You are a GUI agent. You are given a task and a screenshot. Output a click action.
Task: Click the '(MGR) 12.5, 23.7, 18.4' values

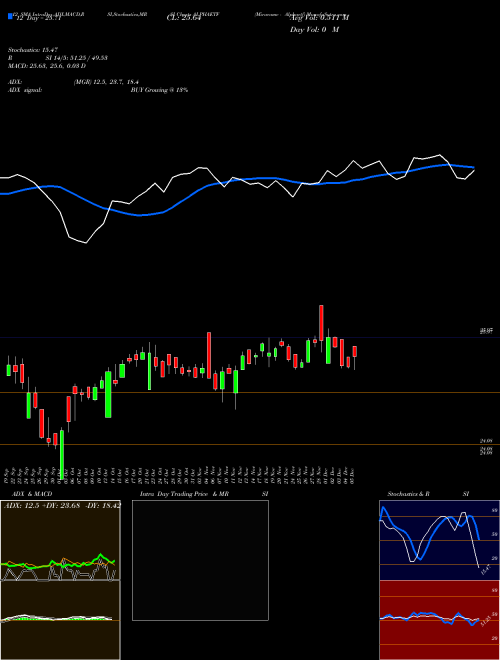[106, 82]
